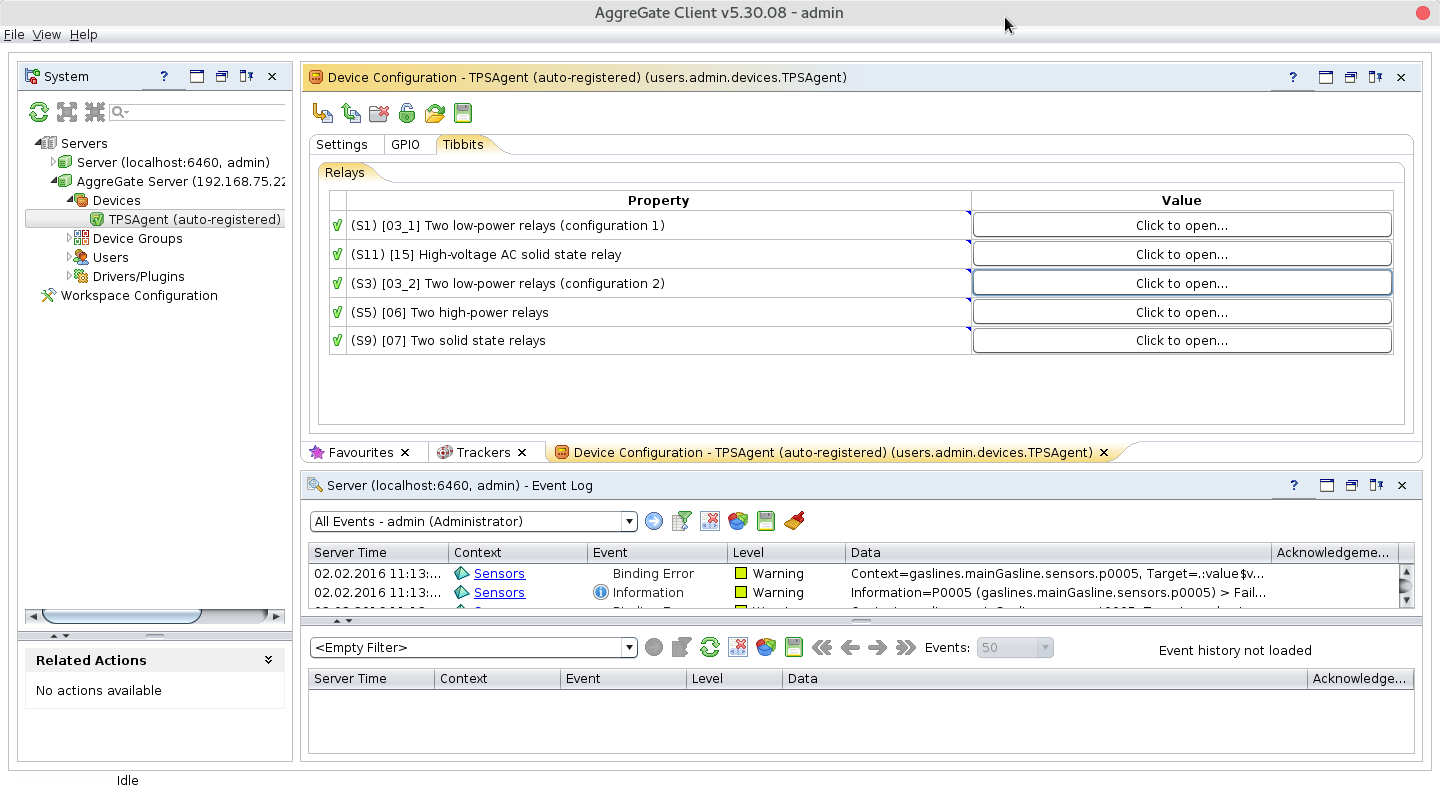1440x789 pixels.
Task: Click the save icon in event history toolbar
Action: point(794,647)
